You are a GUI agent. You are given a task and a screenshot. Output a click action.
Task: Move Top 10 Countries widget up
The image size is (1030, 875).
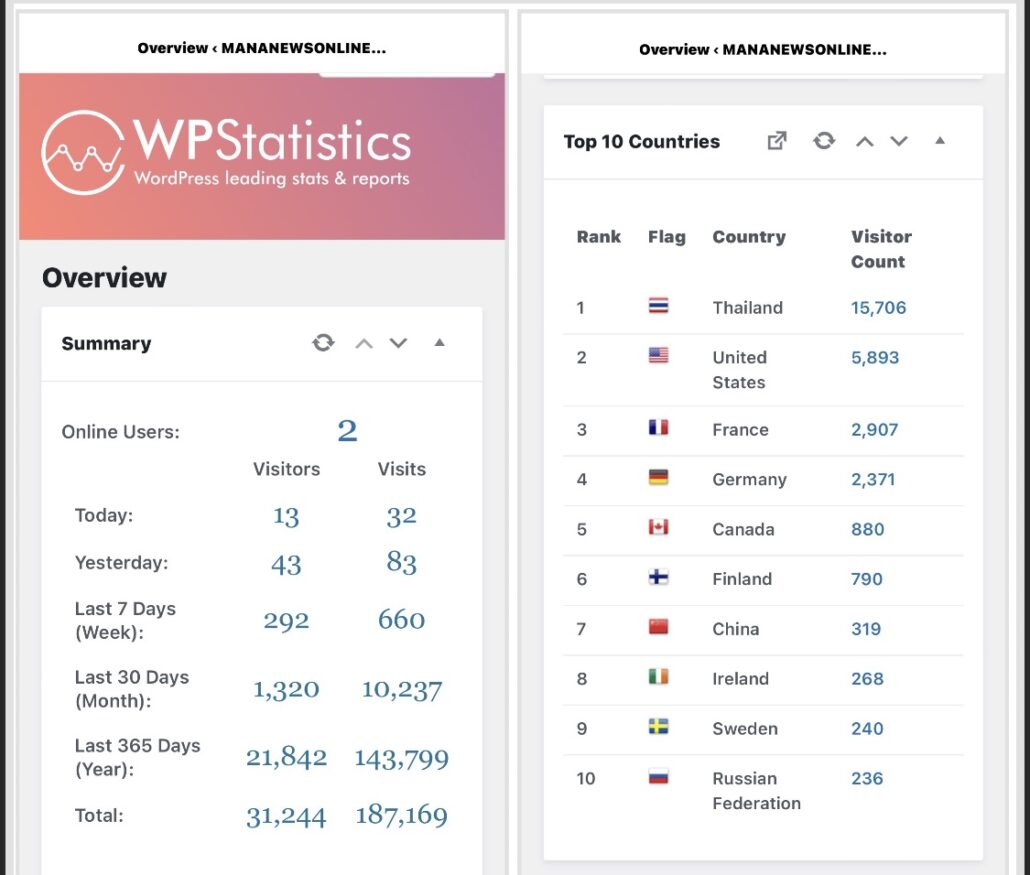[x=865, y=141]
